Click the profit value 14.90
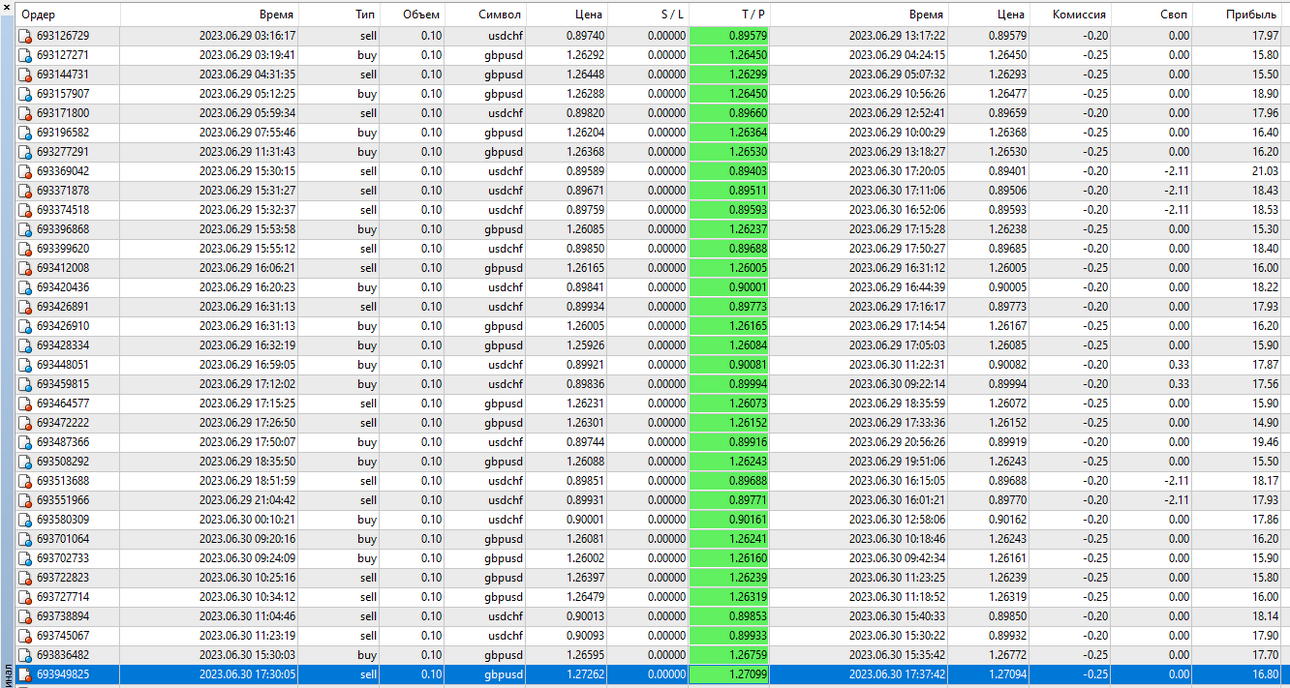 point(1265,423)
